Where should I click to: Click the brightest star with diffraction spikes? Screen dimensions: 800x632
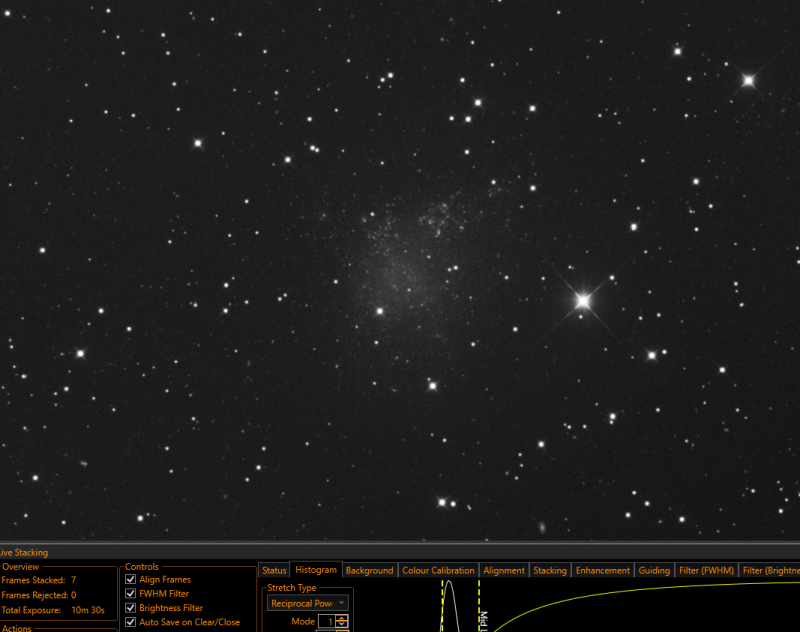point(583,301)
